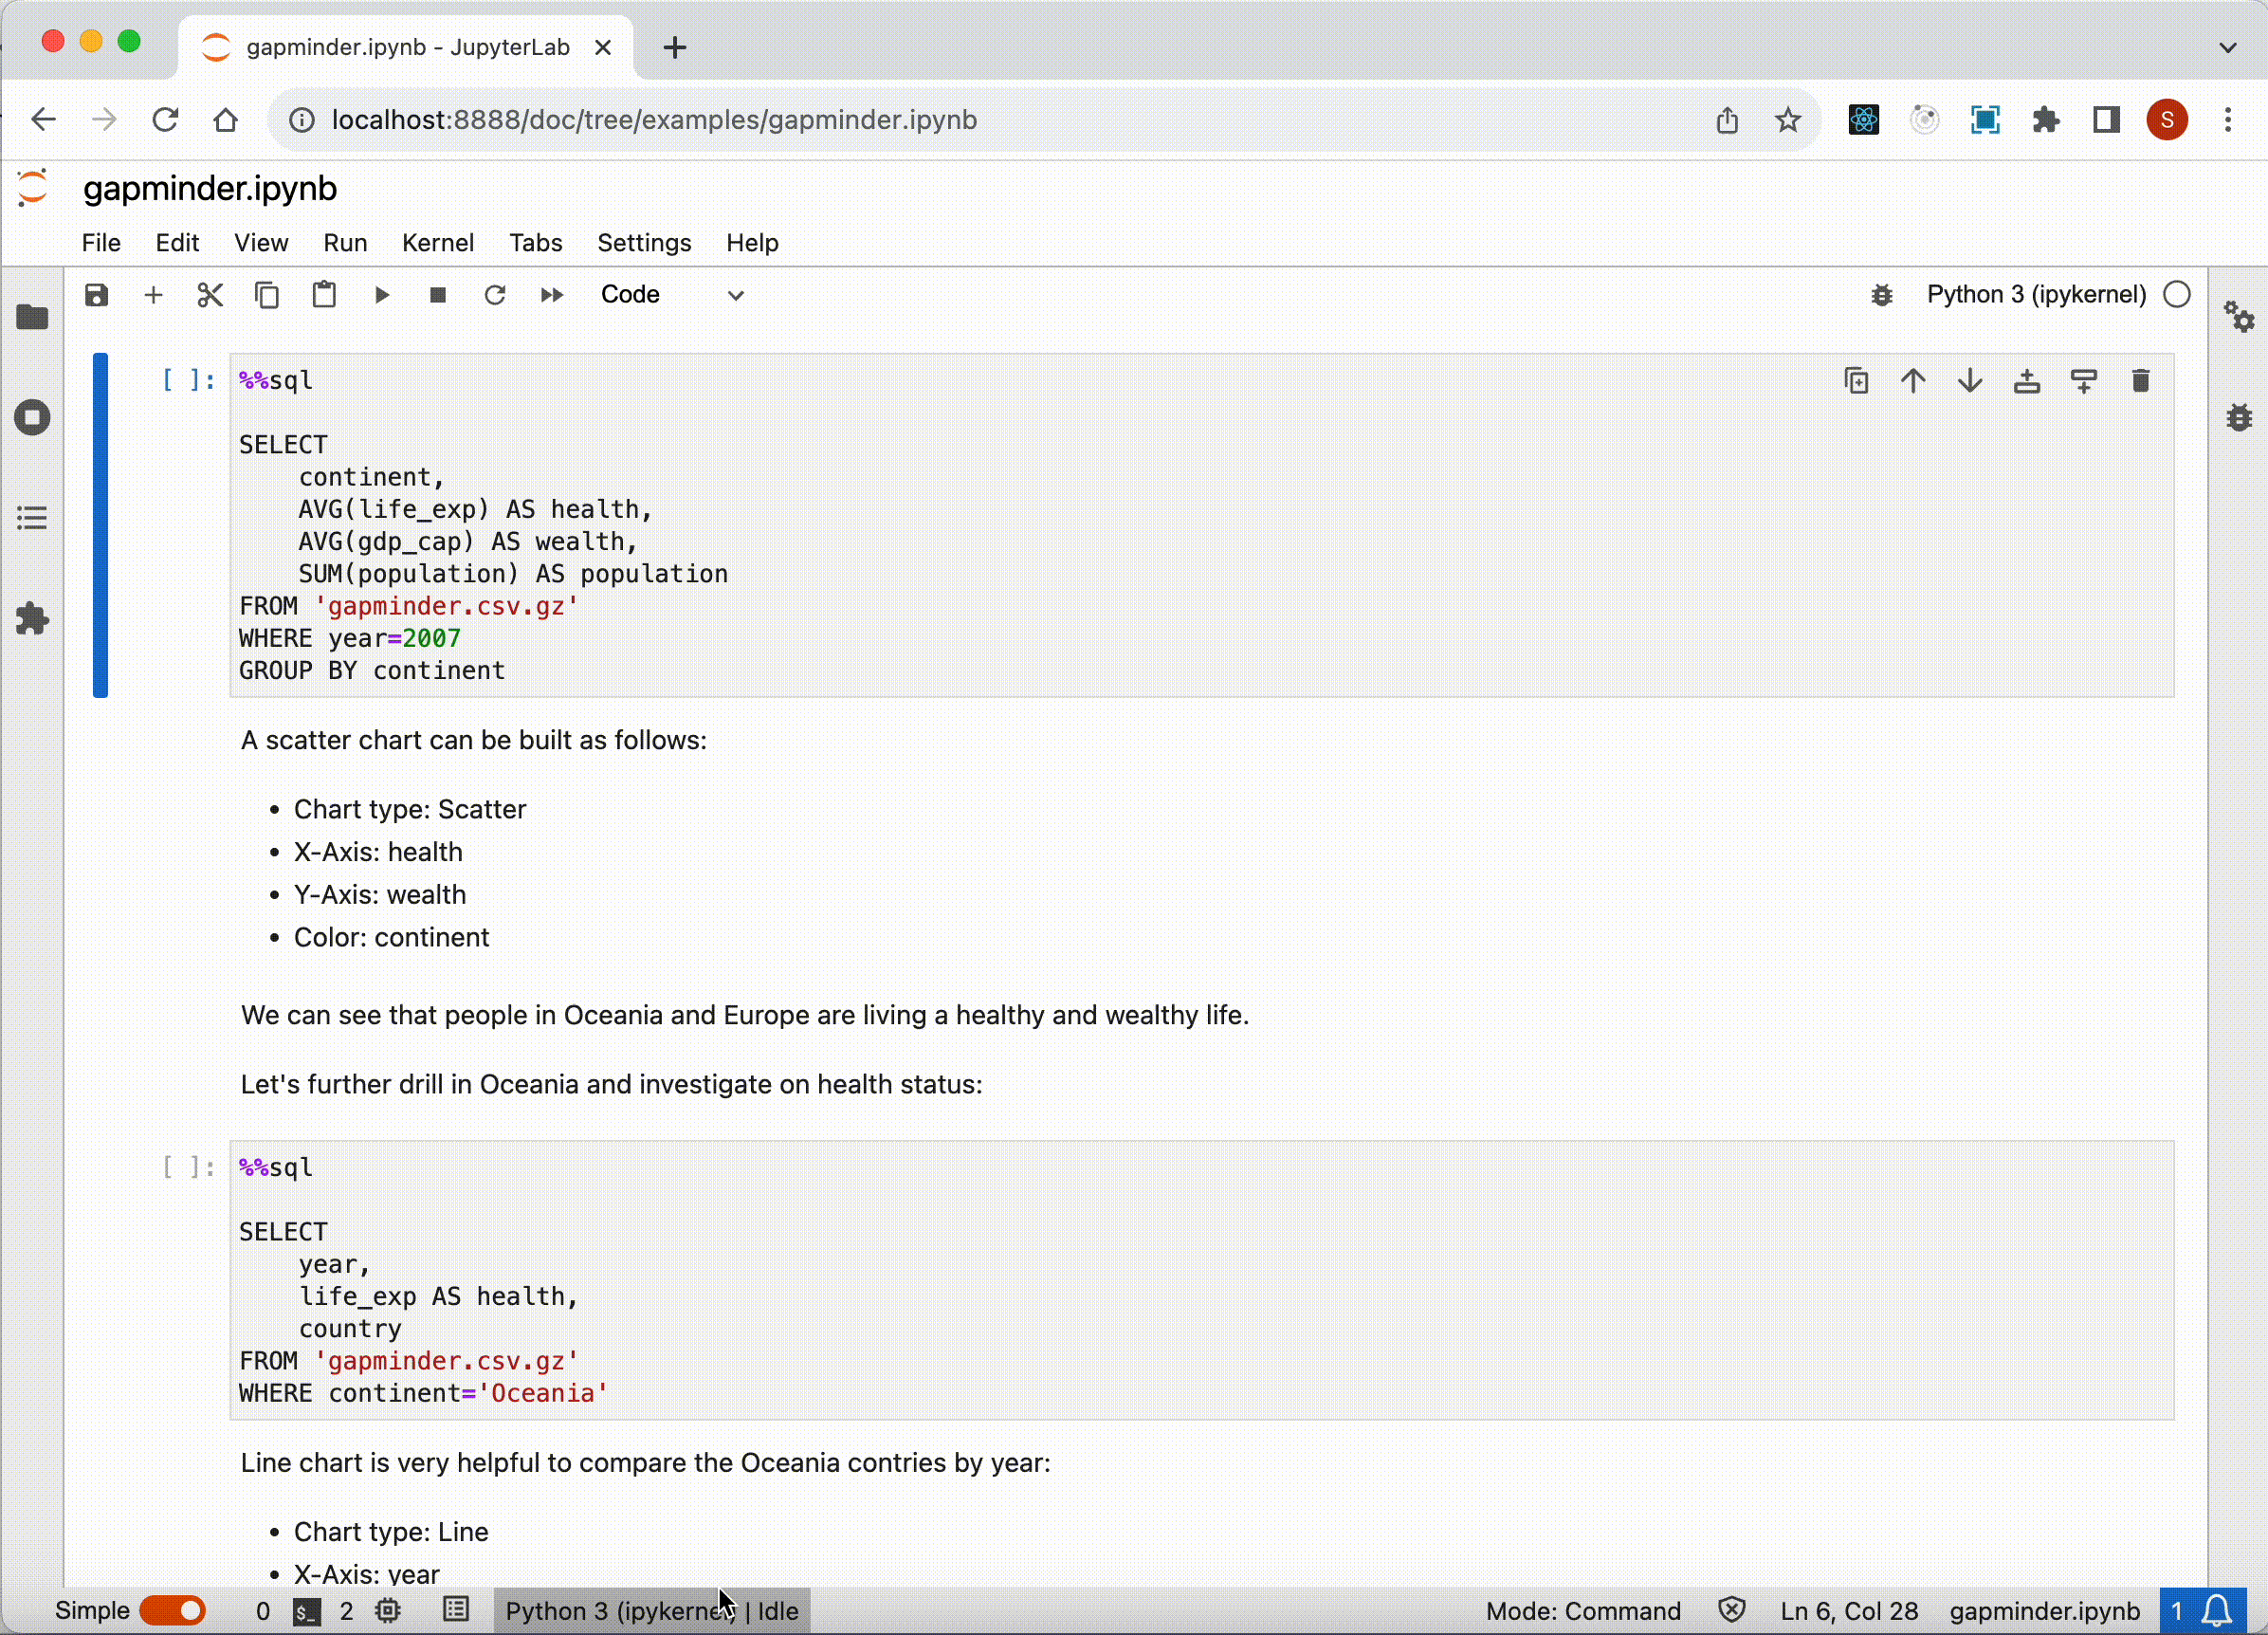Save the notebook with the disk icon
2268x1635 pixels.
coord(96,295)
